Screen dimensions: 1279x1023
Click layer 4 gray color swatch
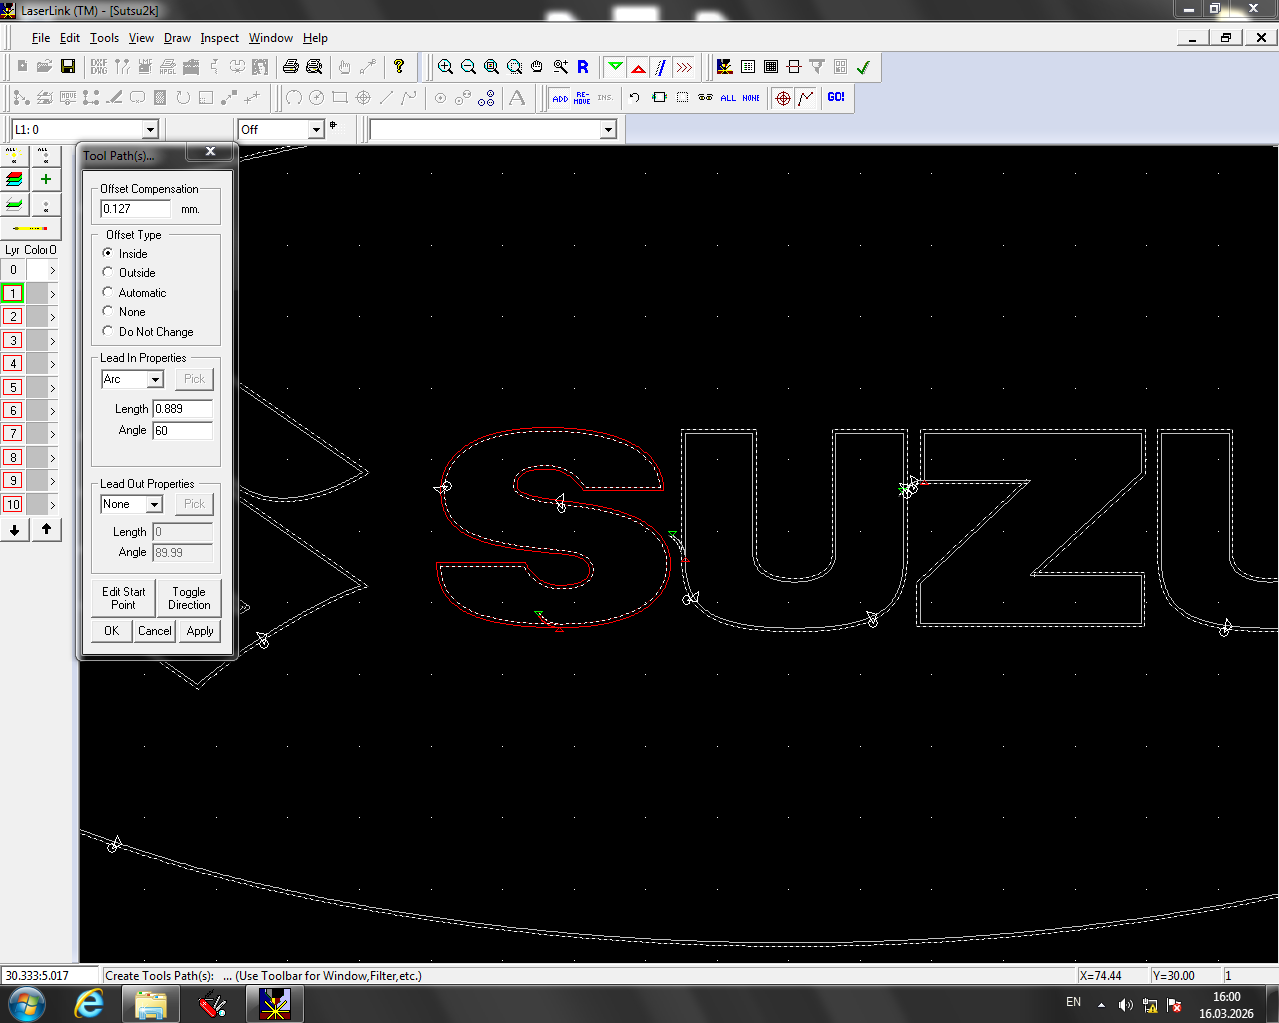[x=36, y=363]
